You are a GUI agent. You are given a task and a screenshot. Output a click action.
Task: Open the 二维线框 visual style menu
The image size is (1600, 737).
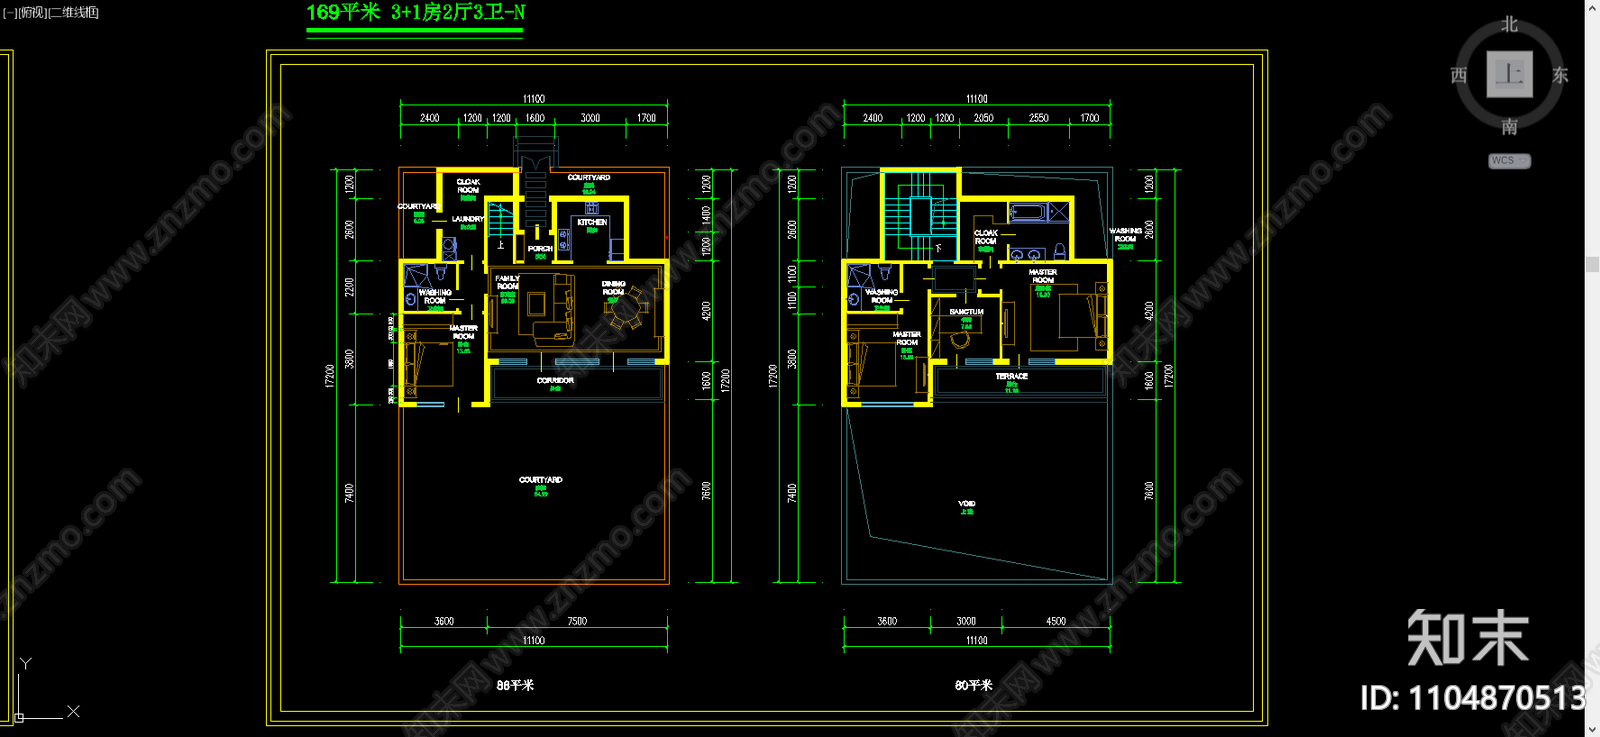coord(74,13)
